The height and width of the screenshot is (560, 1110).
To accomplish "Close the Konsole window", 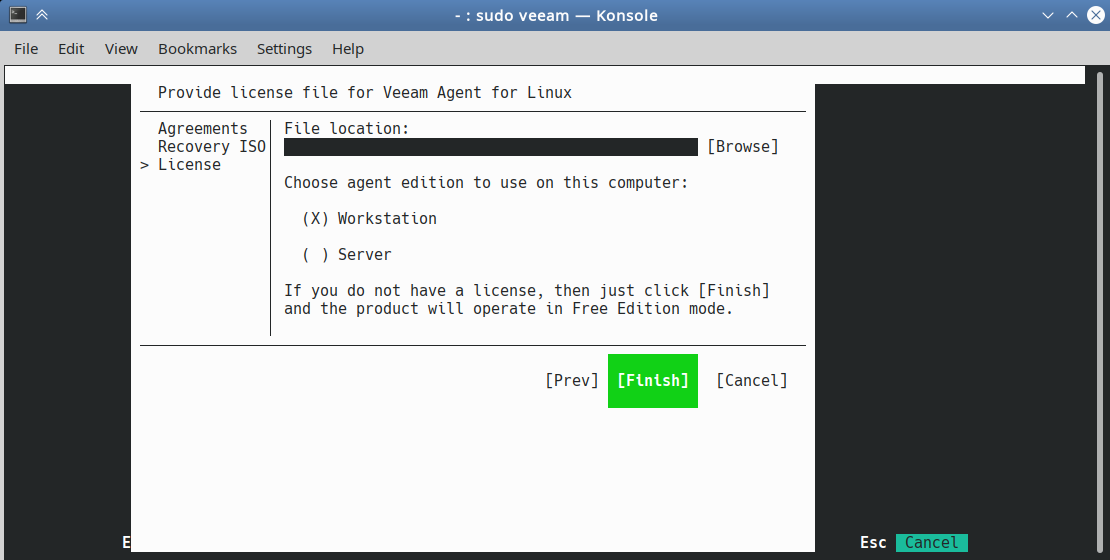I will pos(1096,15).
